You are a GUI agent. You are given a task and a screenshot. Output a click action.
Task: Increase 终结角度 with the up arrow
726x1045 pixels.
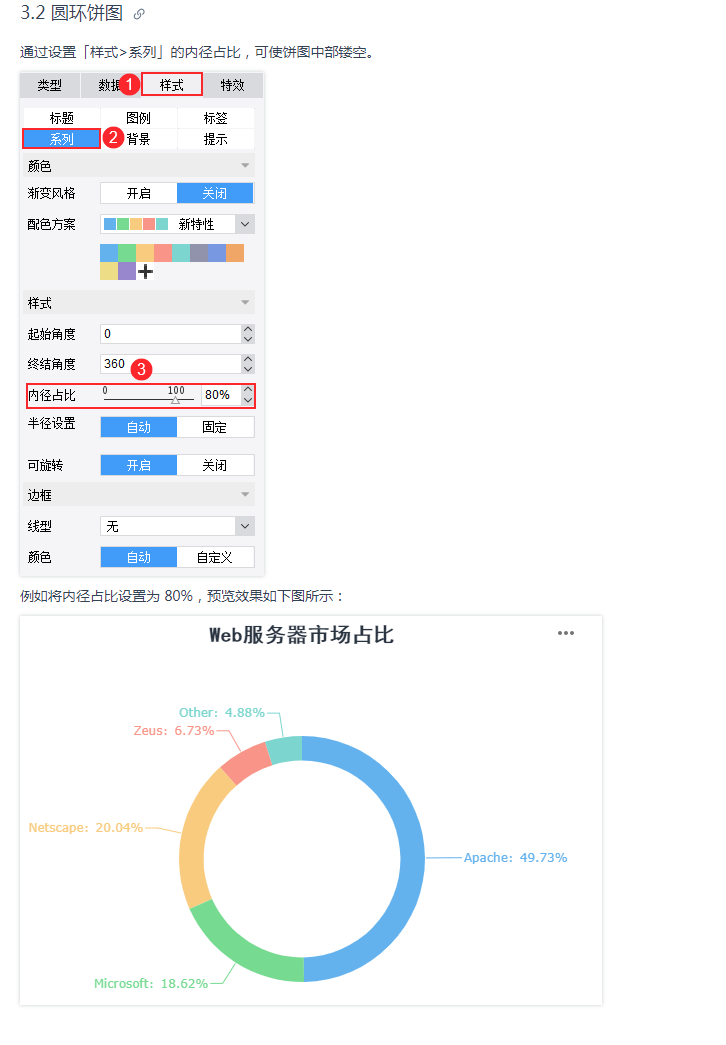tap(248, 359)
